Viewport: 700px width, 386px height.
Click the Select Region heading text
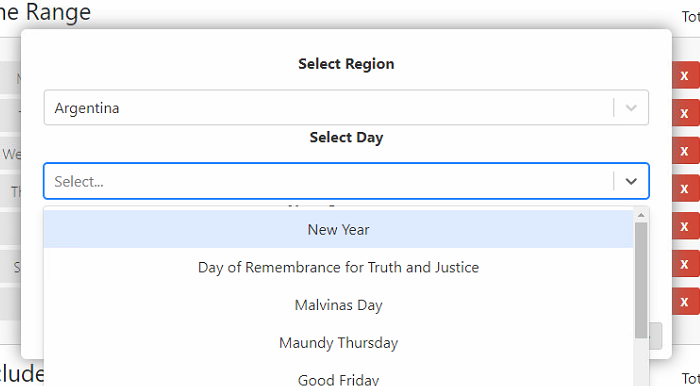[346, 64]
